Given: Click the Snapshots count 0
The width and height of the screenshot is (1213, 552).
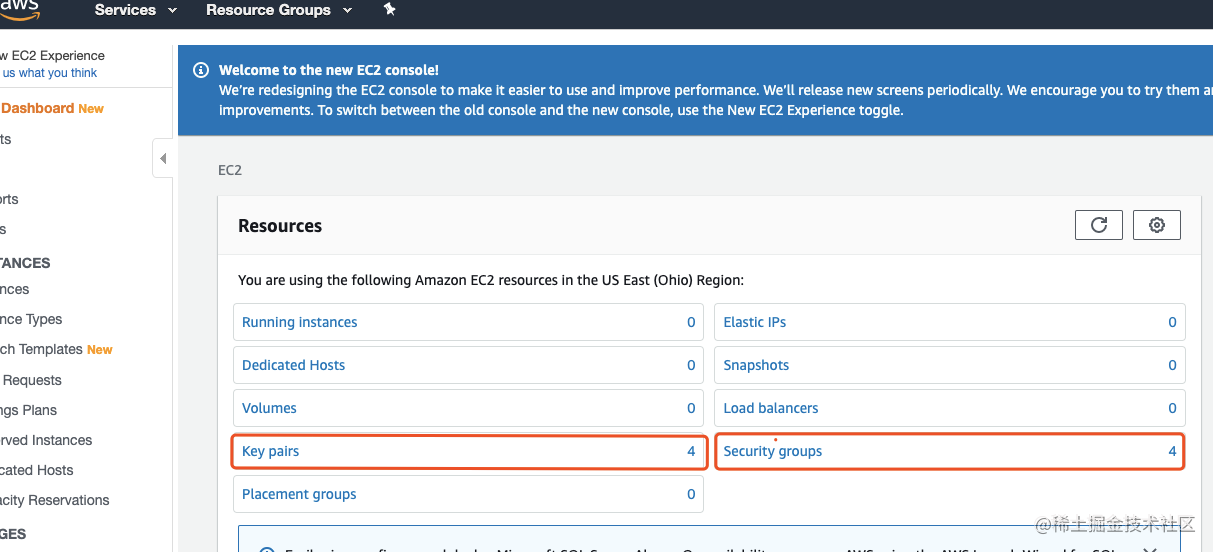Looking at the screenshot, I should point(1173,365).
